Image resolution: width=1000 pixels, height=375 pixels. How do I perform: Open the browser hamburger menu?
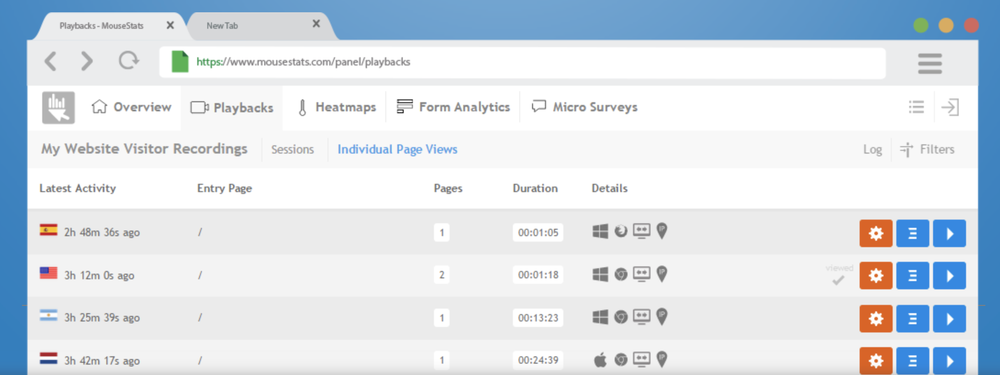[x=930, y=63]
